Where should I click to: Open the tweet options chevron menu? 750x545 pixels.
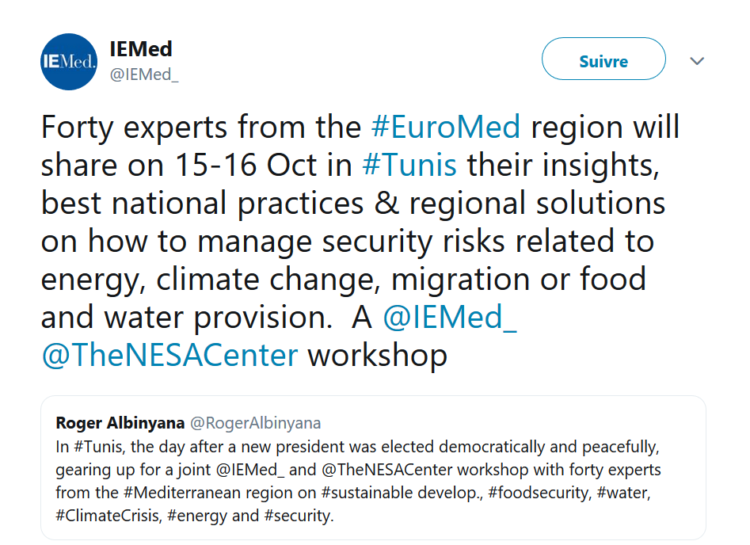697,61
